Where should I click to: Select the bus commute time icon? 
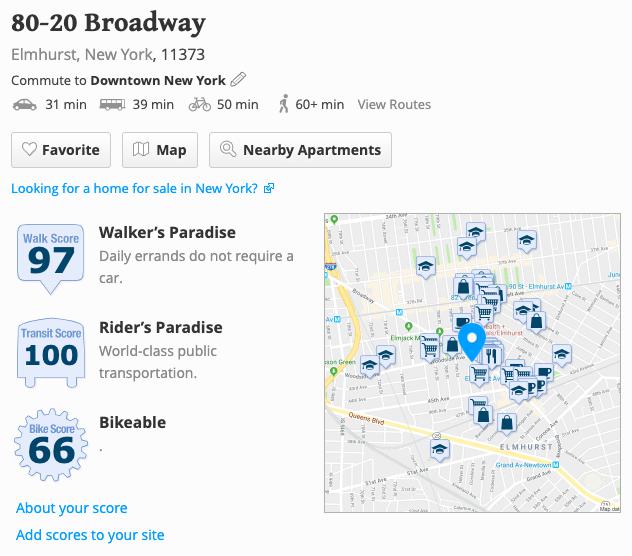pos(112,104)
